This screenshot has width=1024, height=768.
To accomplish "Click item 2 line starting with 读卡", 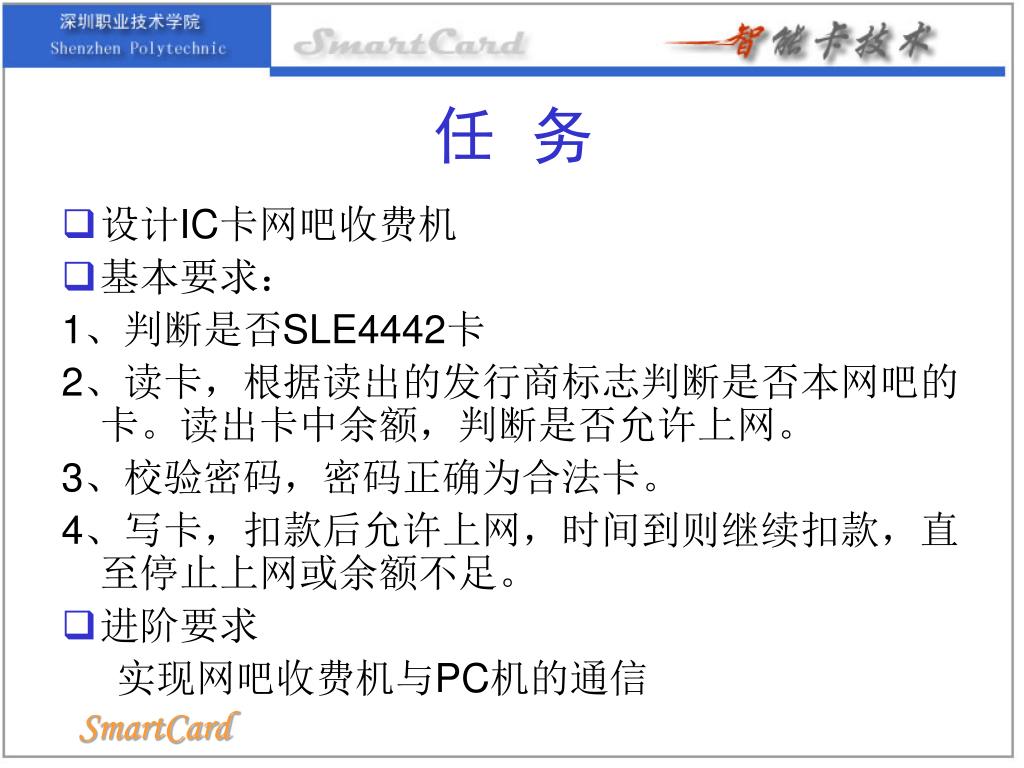I will [x=509, y=381].
